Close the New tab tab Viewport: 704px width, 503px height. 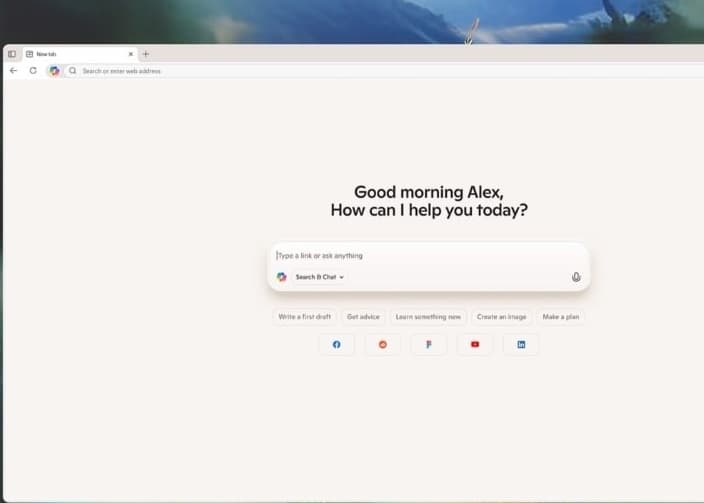pyautogui.click(x=131, y=54)
